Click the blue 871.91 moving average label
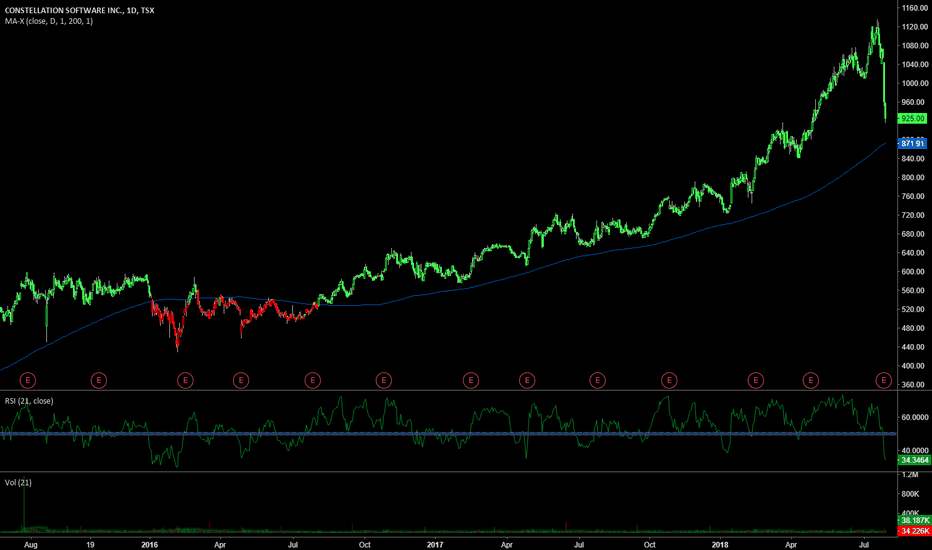The width and height of the screenshot is (932, 550). (912, 143)
